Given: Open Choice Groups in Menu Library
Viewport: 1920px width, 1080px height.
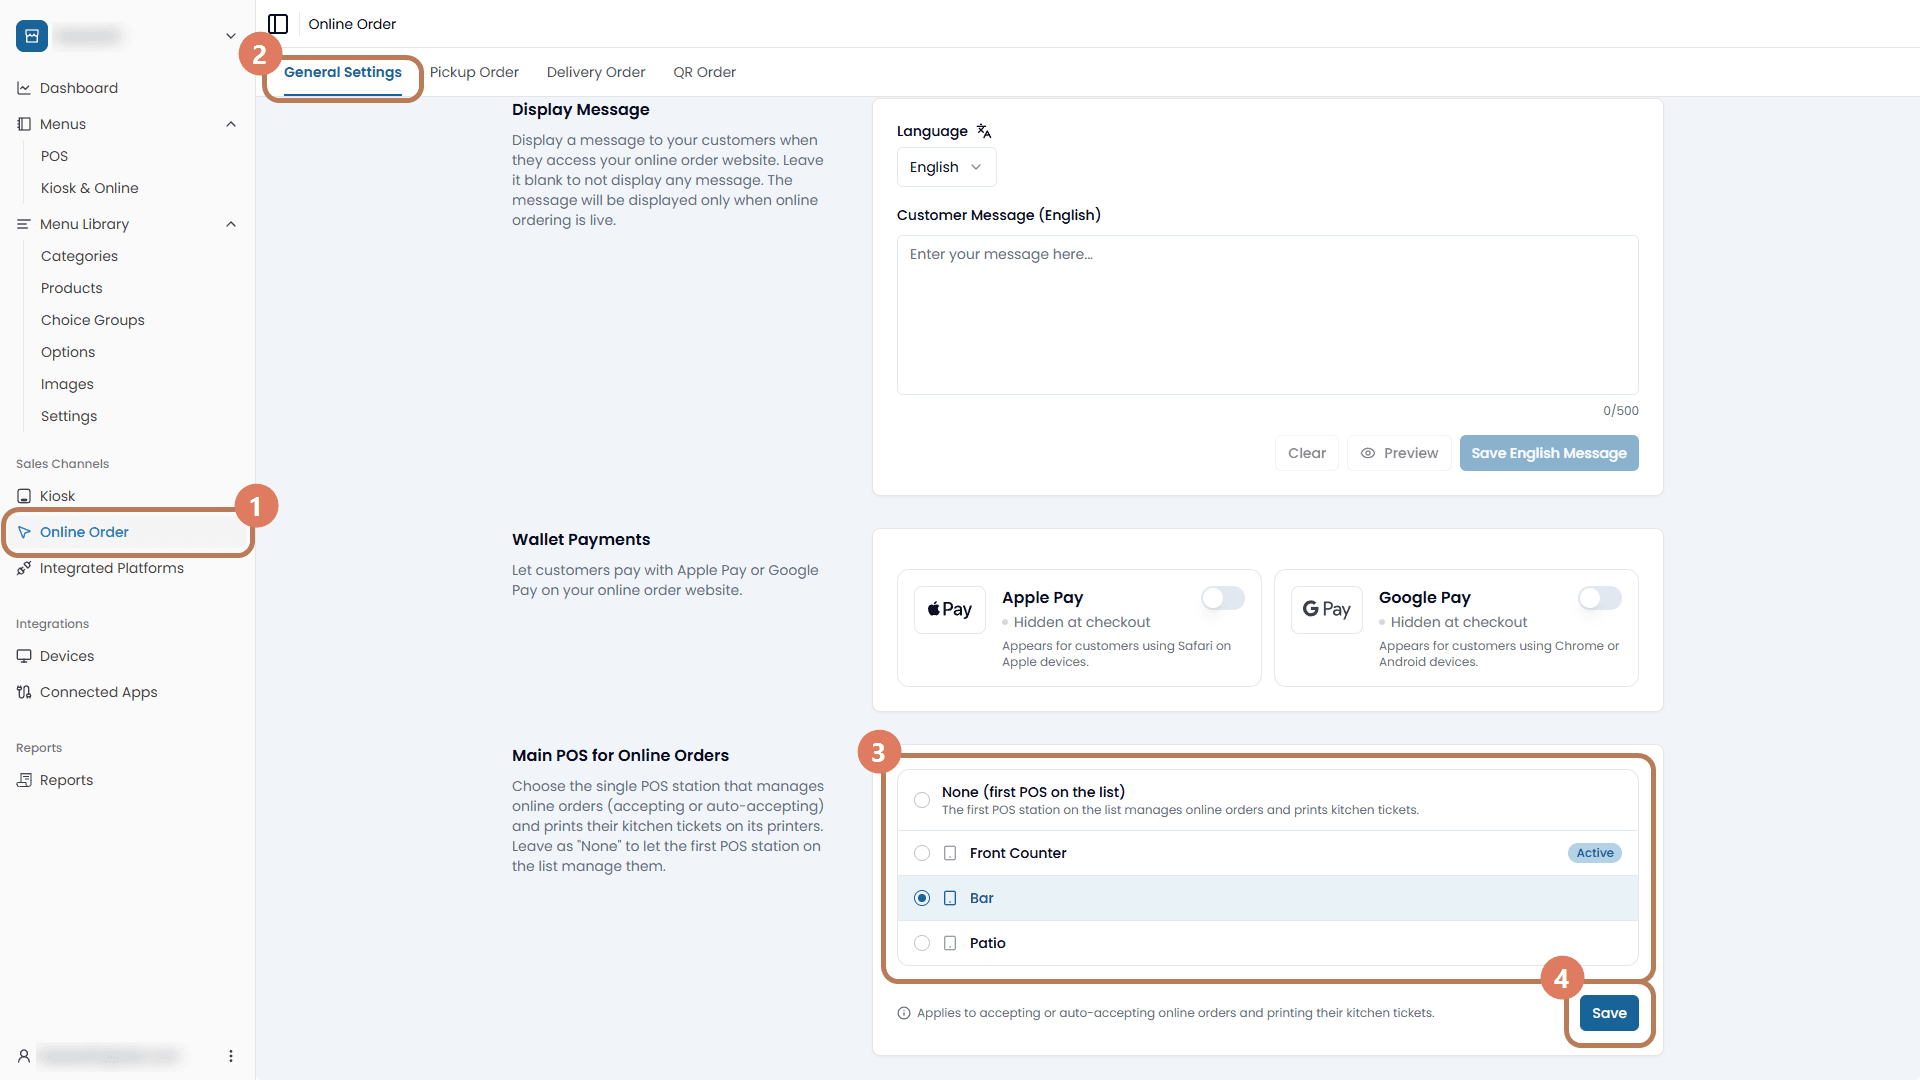Looking at the screenshot, I should [93, 320].
